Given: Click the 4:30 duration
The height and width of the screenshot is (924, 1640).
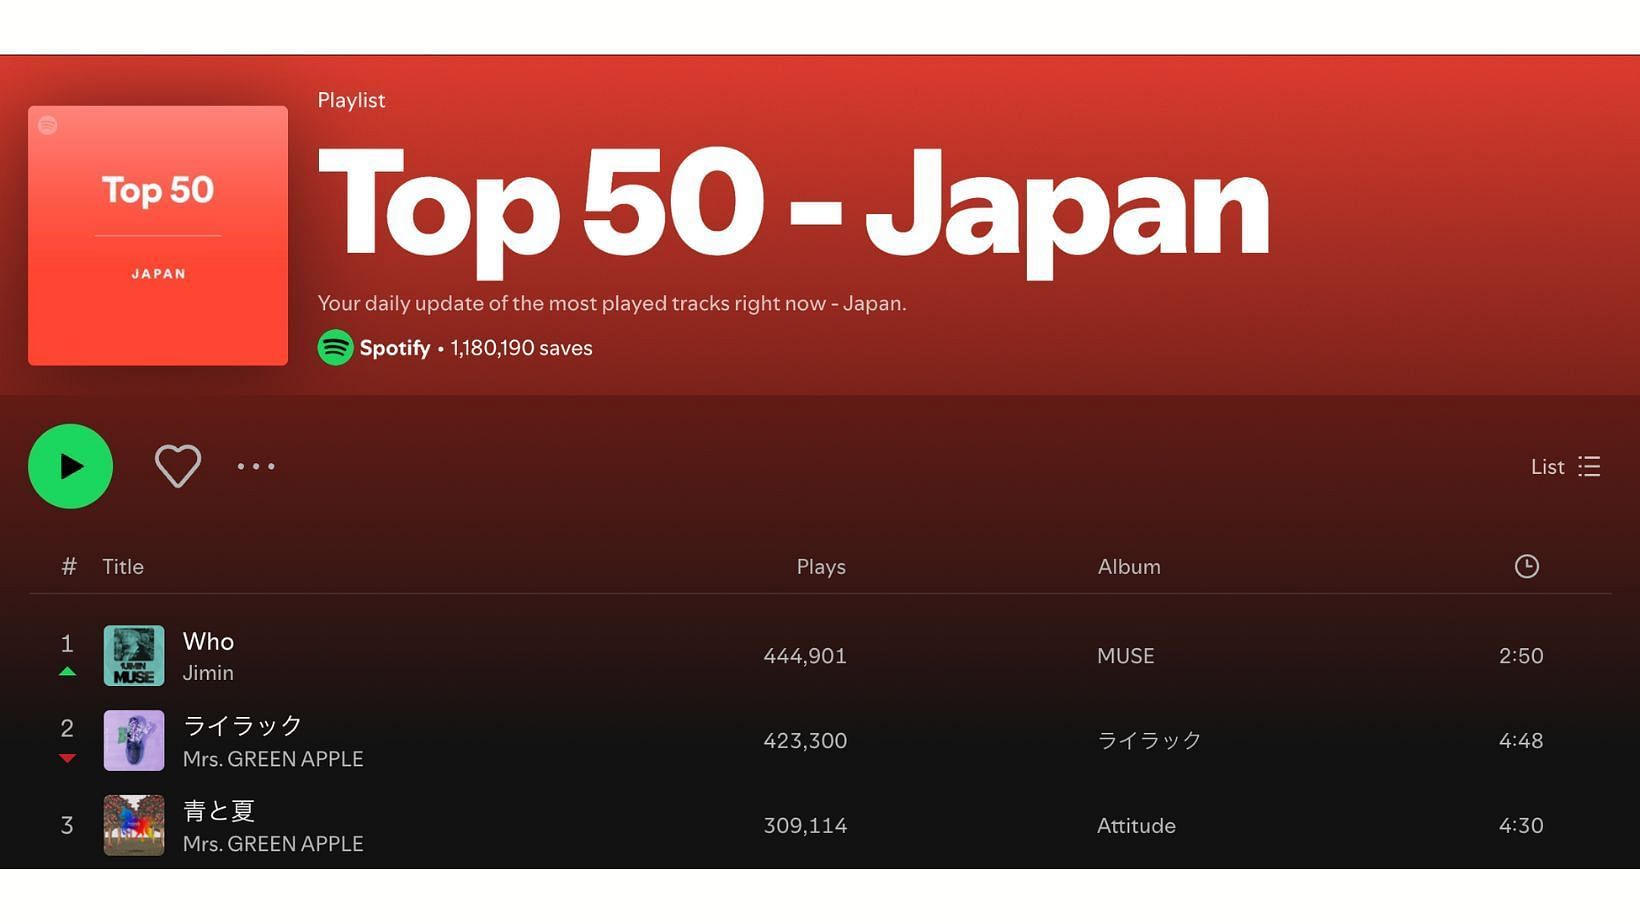Looking at the screenshot, I should pos(1521,826).
